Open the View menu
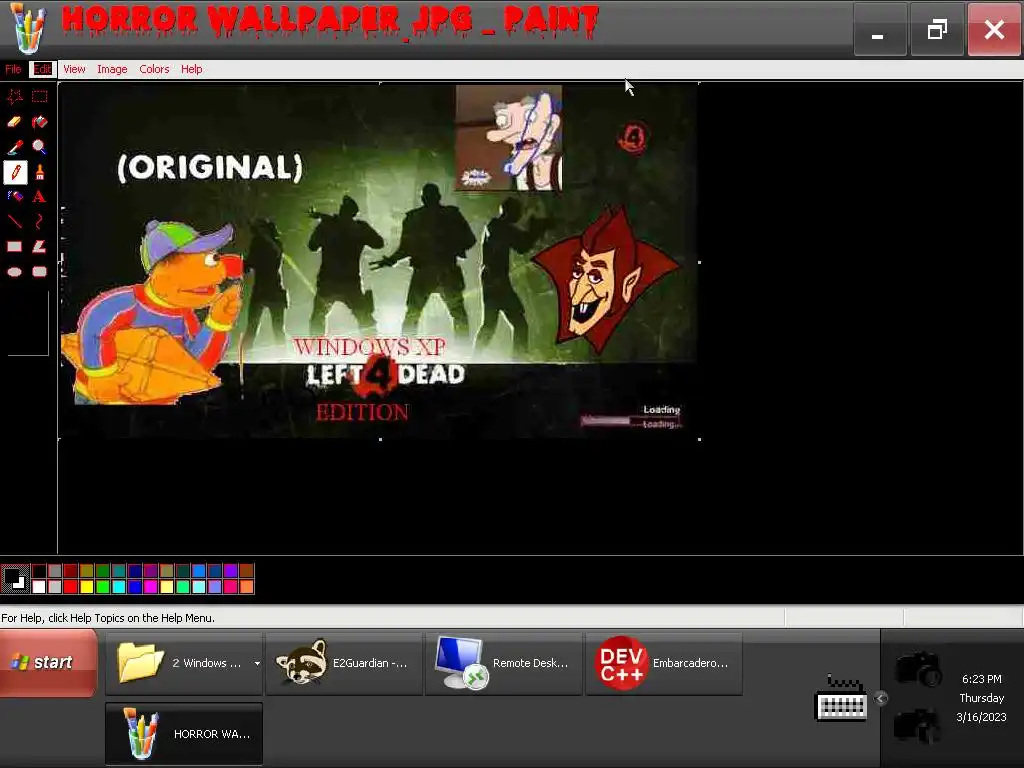 74,69
